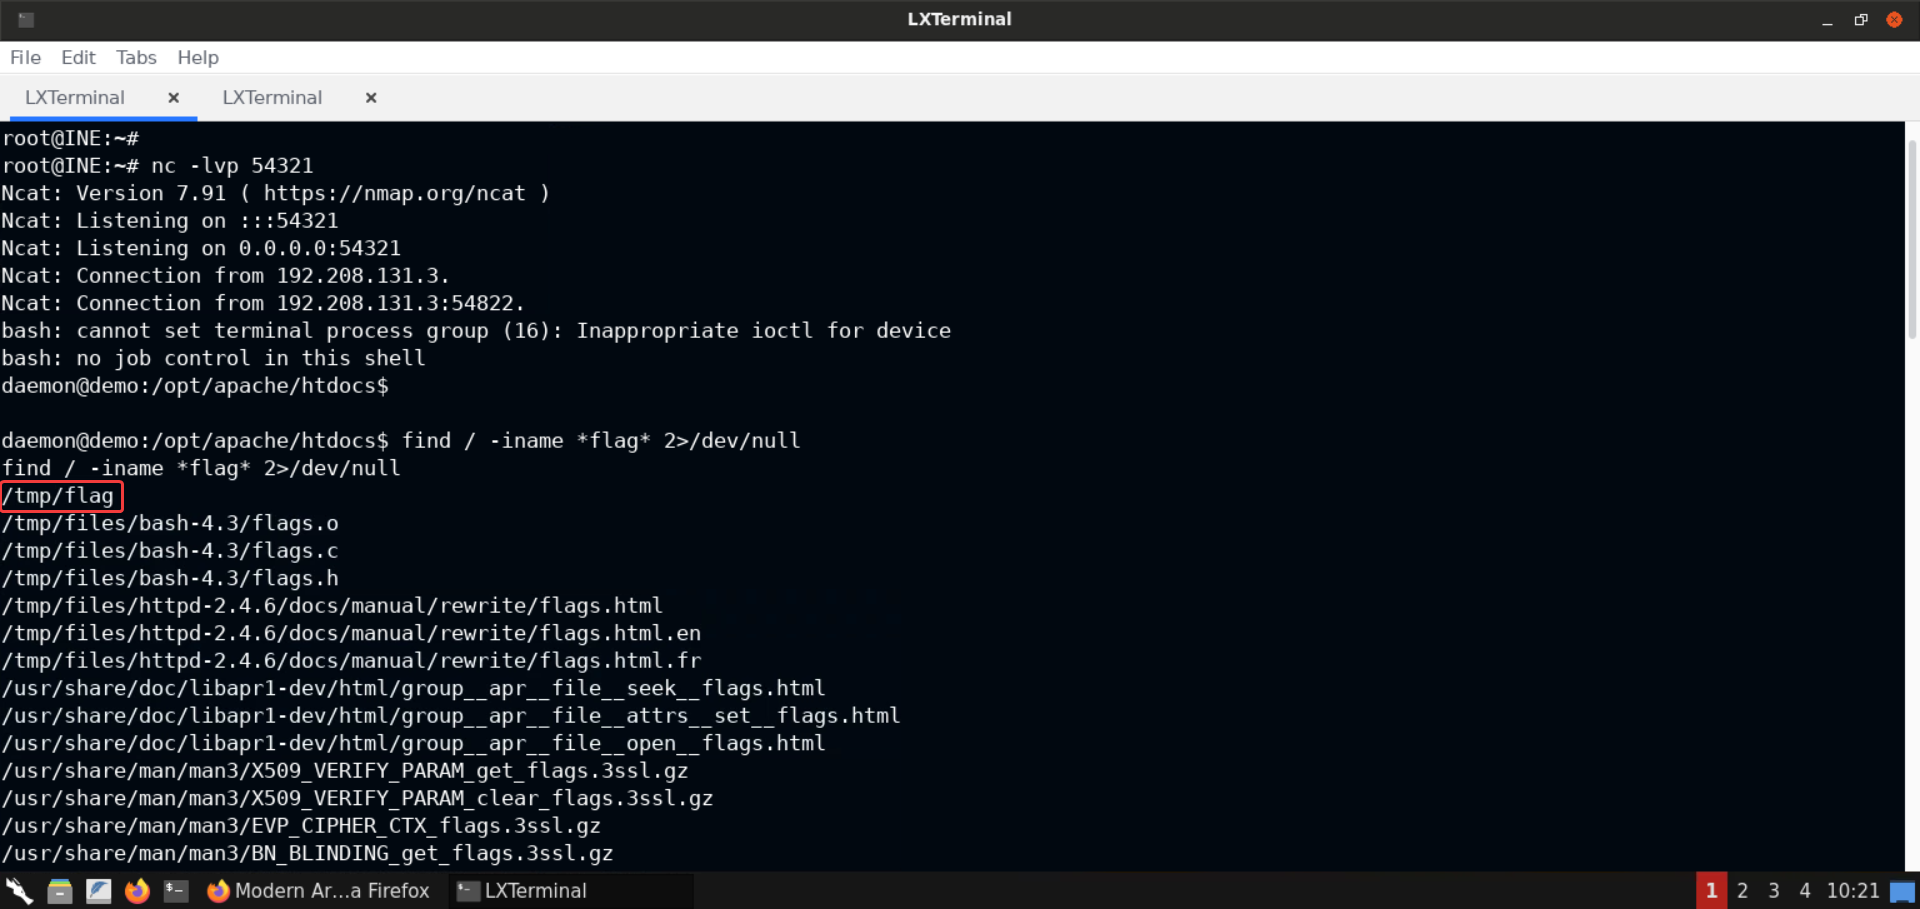Click the group__apr__file__seek__flags.html line

click(413, 688)
